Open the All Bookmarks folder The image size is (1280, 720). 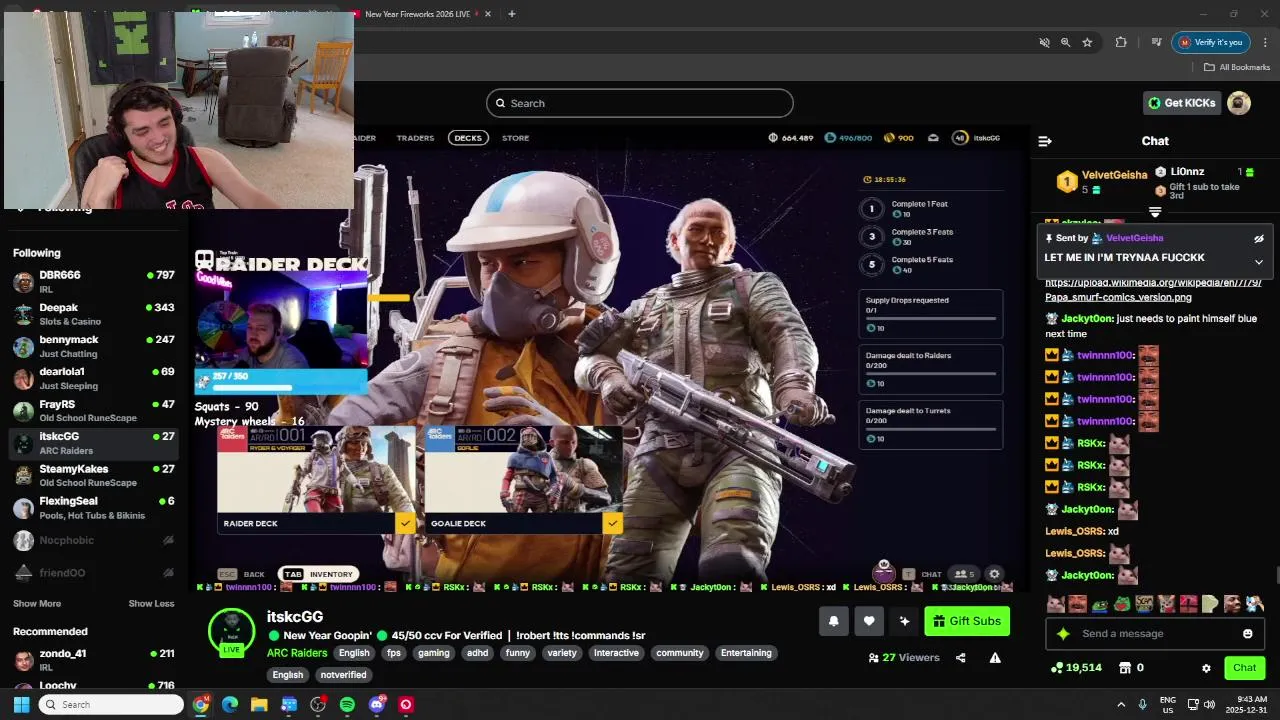point(1237,67)
